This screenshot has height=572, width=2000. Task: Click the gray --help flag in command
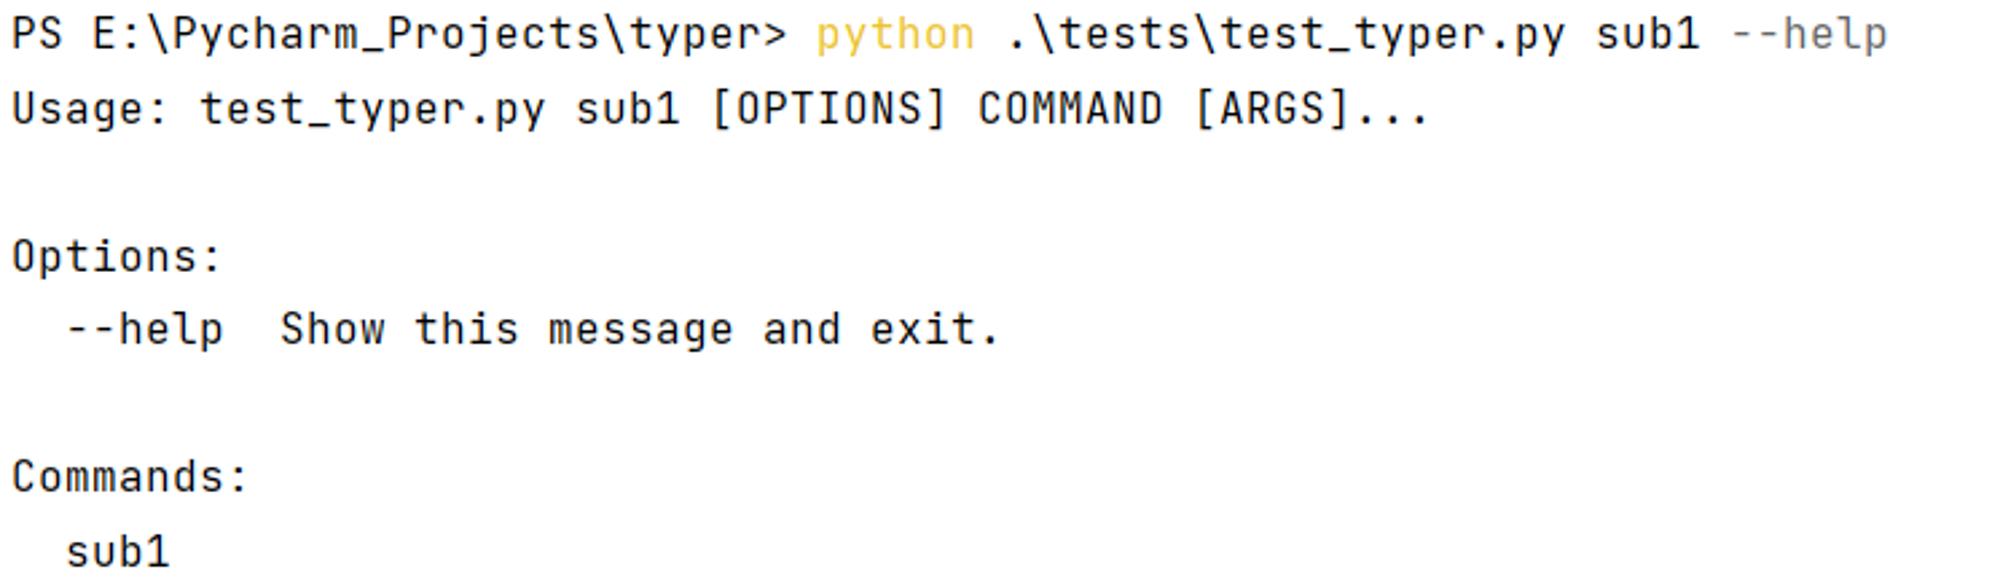click(1809, 37)
